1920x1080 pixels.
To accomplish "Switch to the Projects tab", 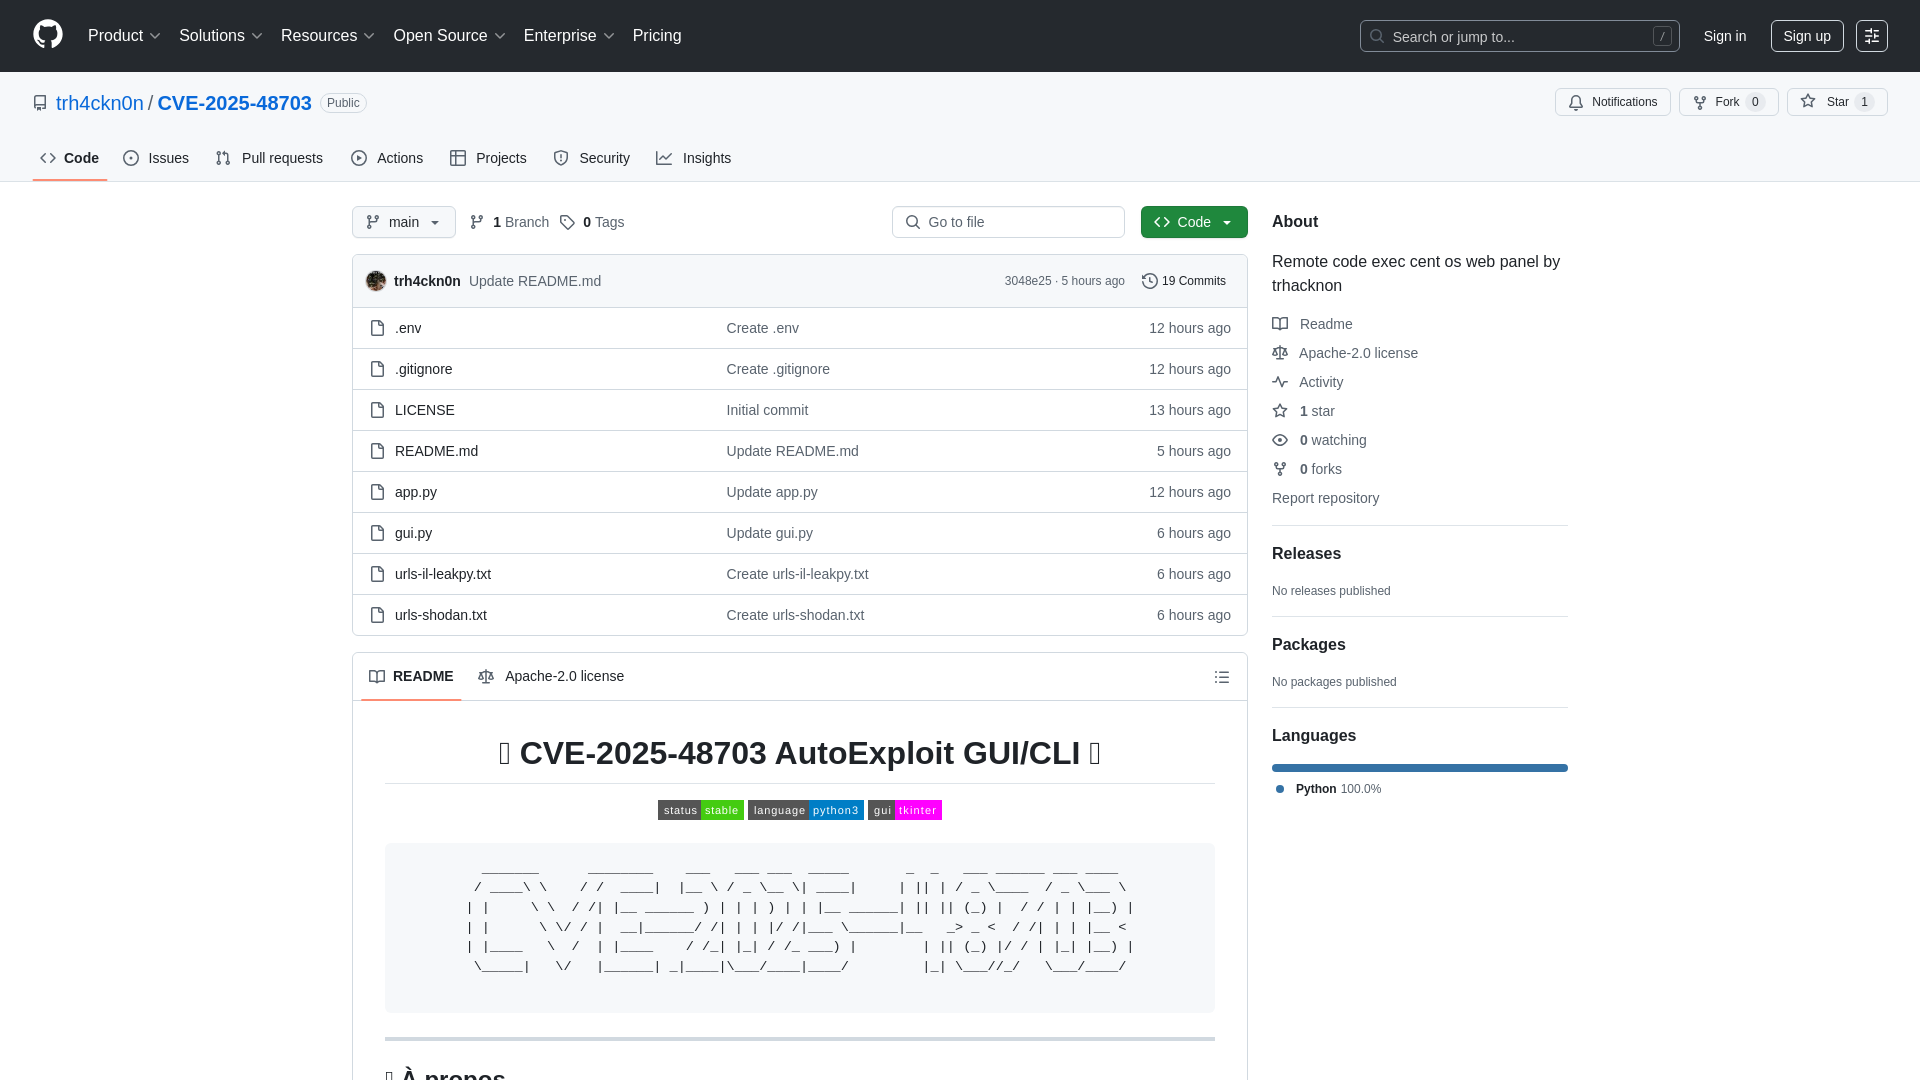I will pyautogui.click(x=488, y=158).
